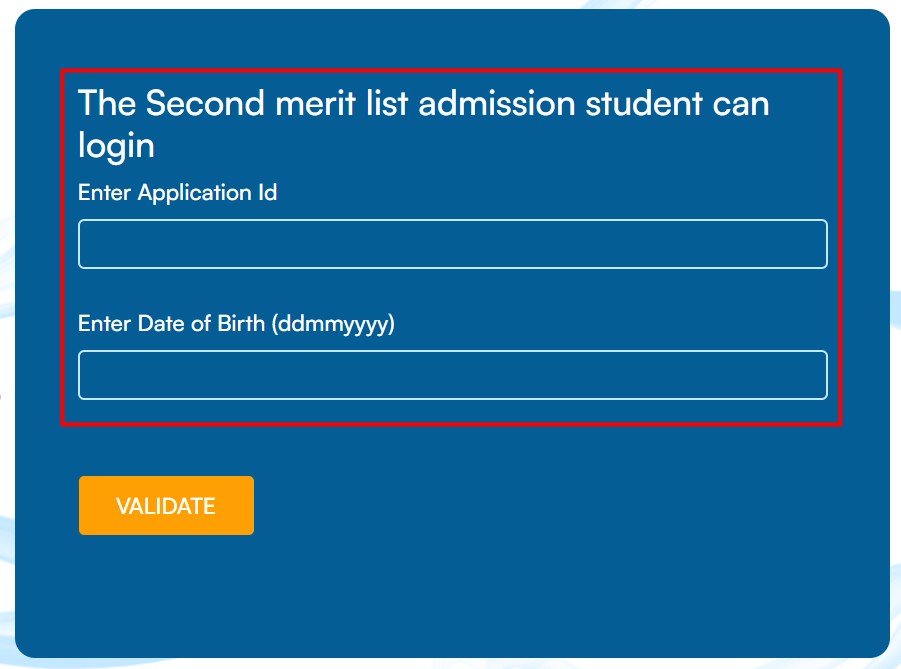Select the word login in the heading
Viewport: 901px width, 669px height.
pyautogui.click(x=114, y=145)
